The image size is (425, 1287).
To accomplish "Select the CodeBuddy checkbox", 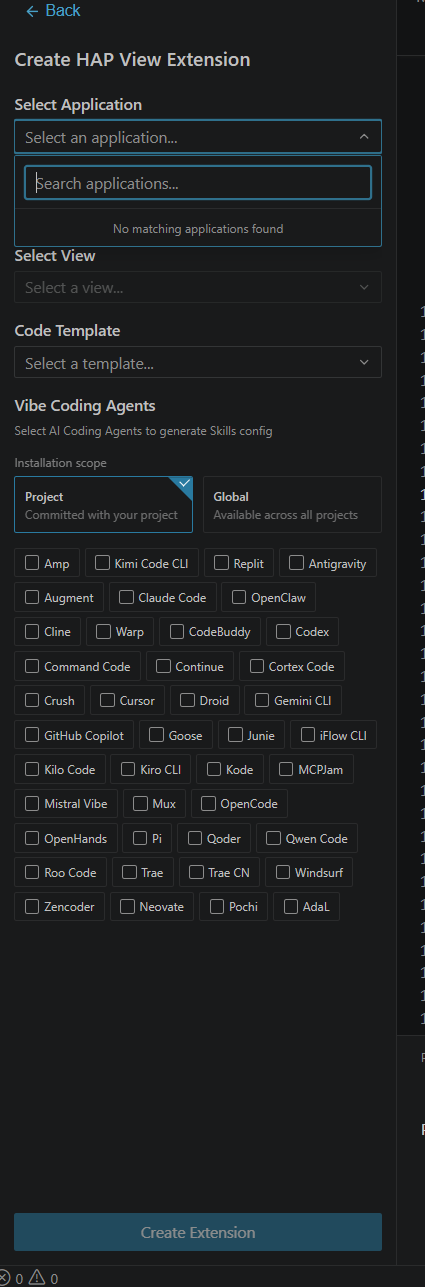I will [178, 631].
